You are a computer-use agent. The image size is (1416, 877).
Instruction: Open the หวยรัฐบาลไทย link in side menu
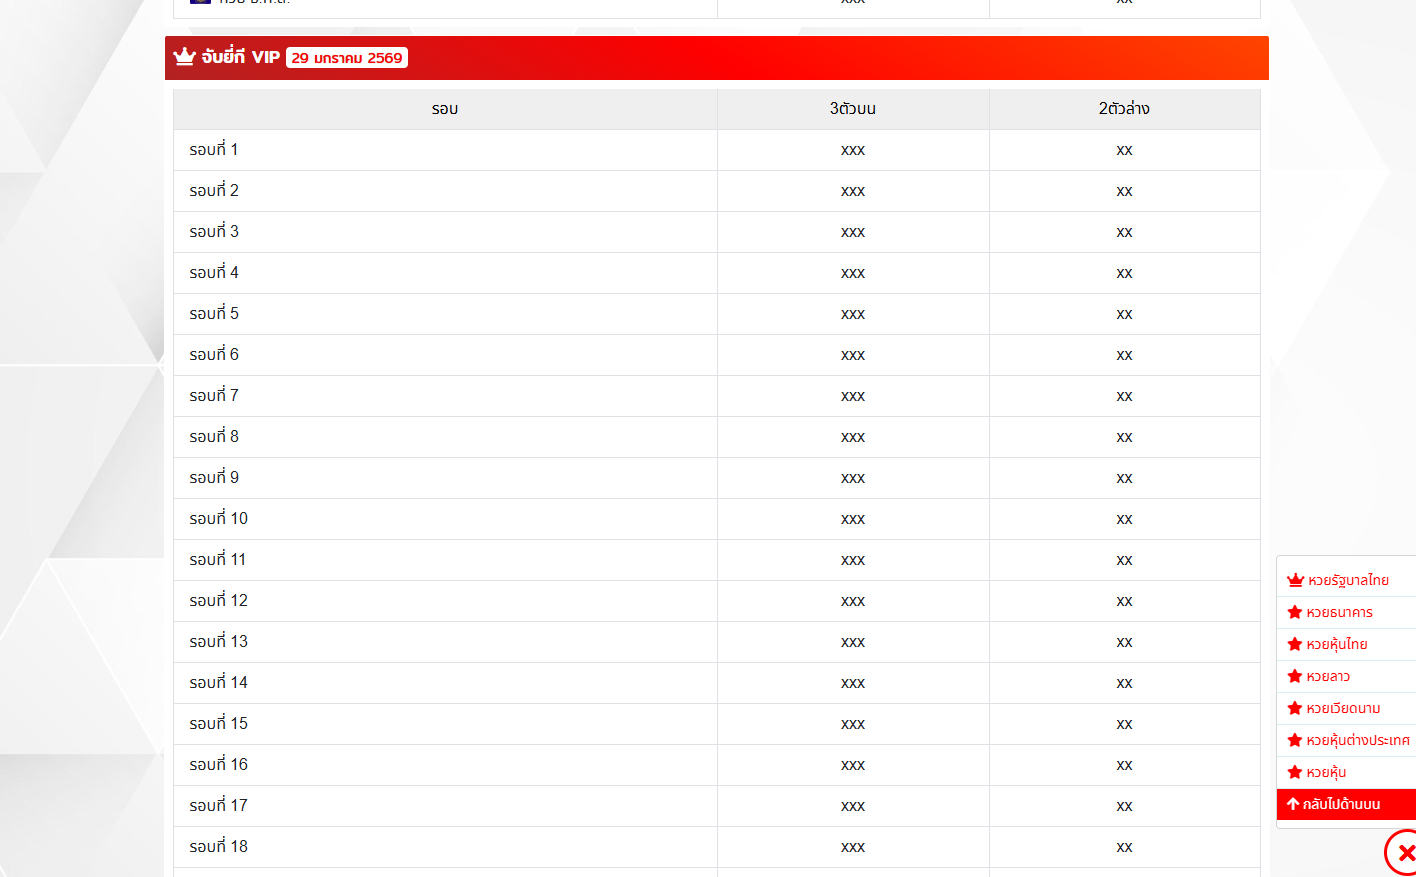click(1348, 580)
